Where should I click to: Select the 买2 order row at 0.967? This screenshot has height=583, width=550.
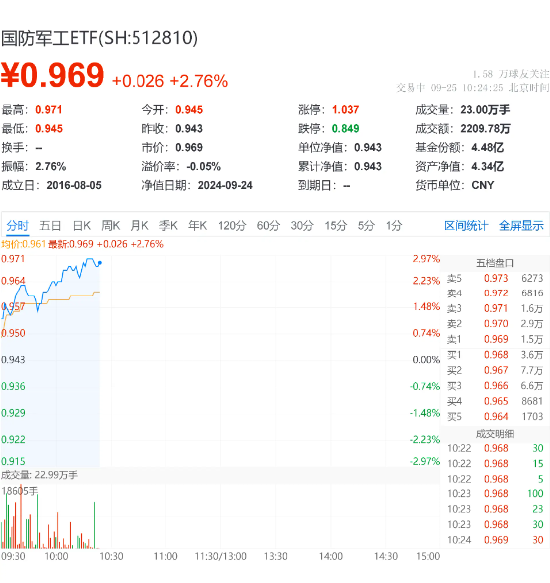point(495,370)
